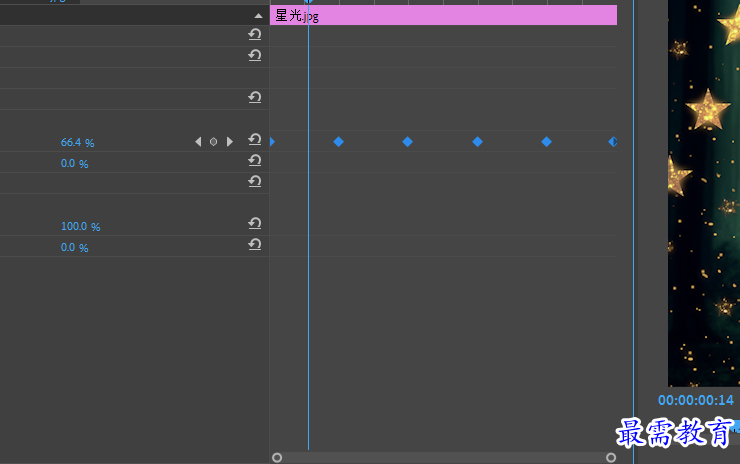Jump to next keyframe arrow

click(x=230, y=142)
